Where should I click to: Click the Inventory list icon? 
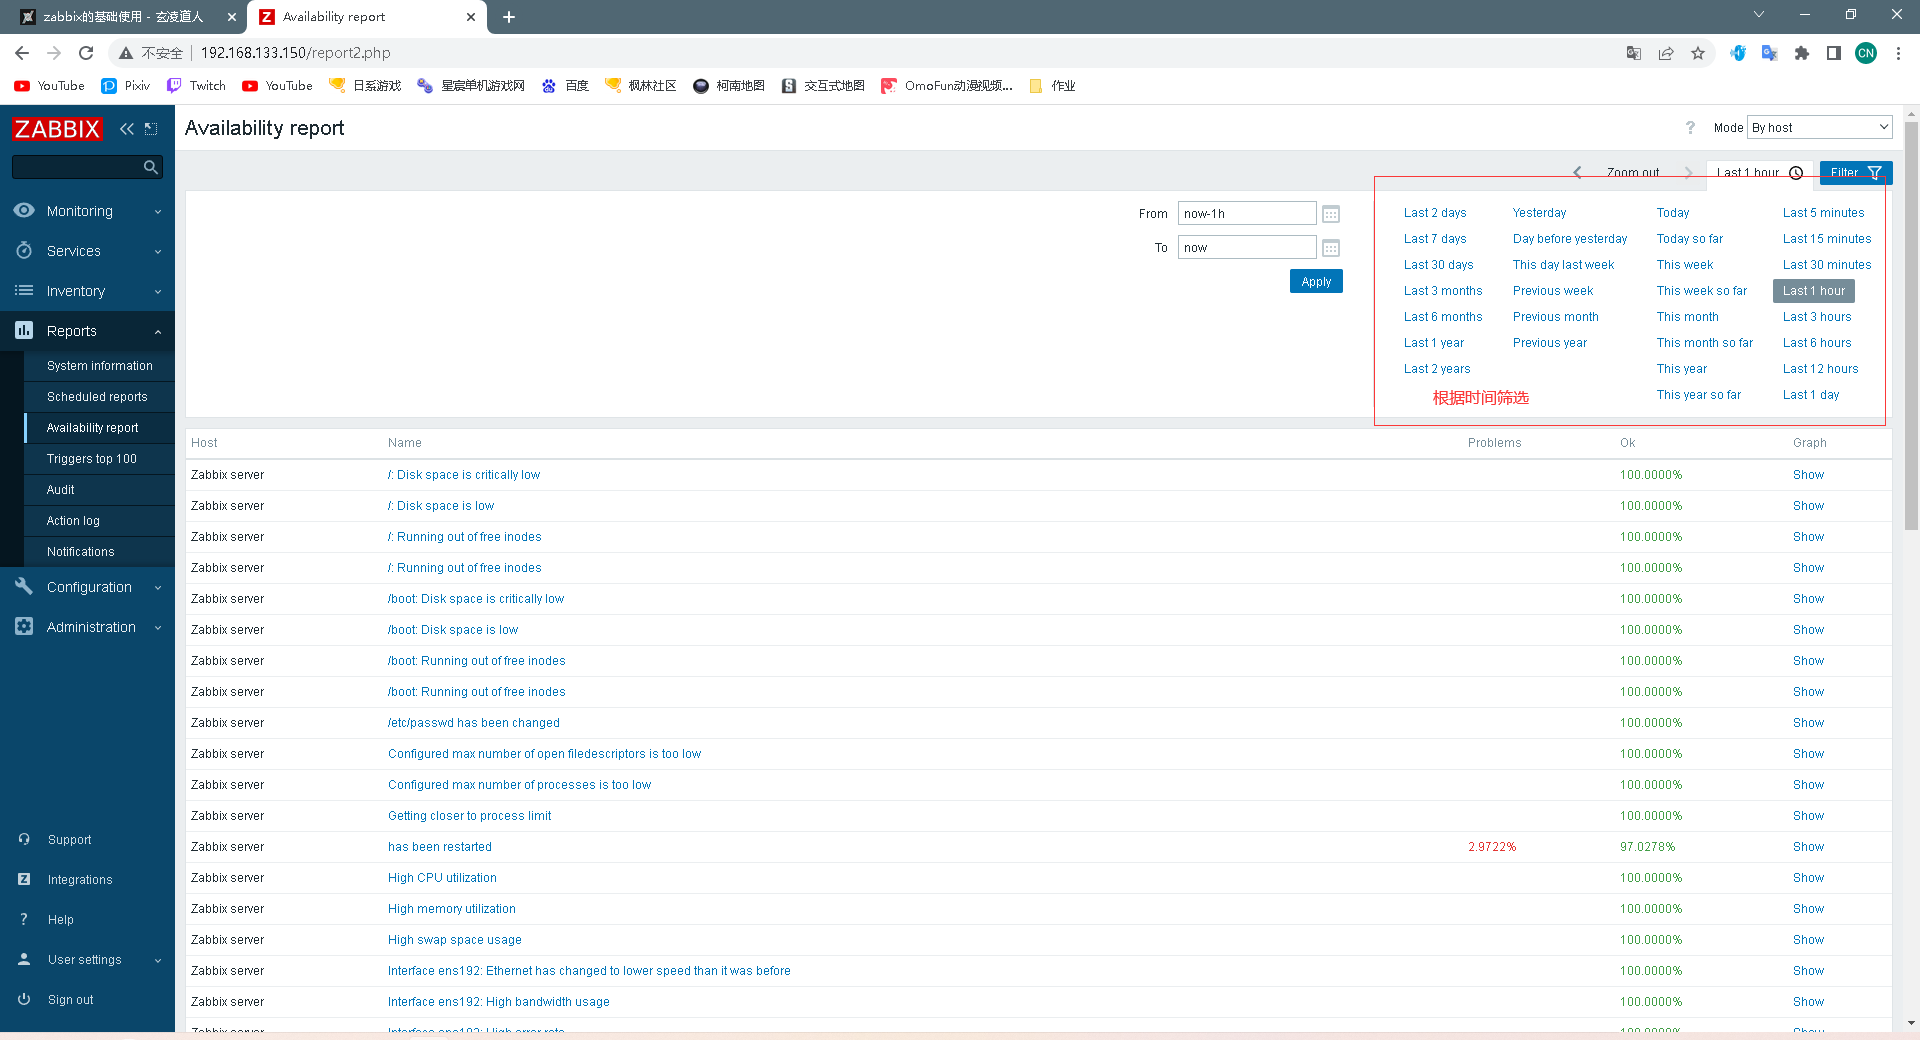pyautogui.click(x=24, y=290)
